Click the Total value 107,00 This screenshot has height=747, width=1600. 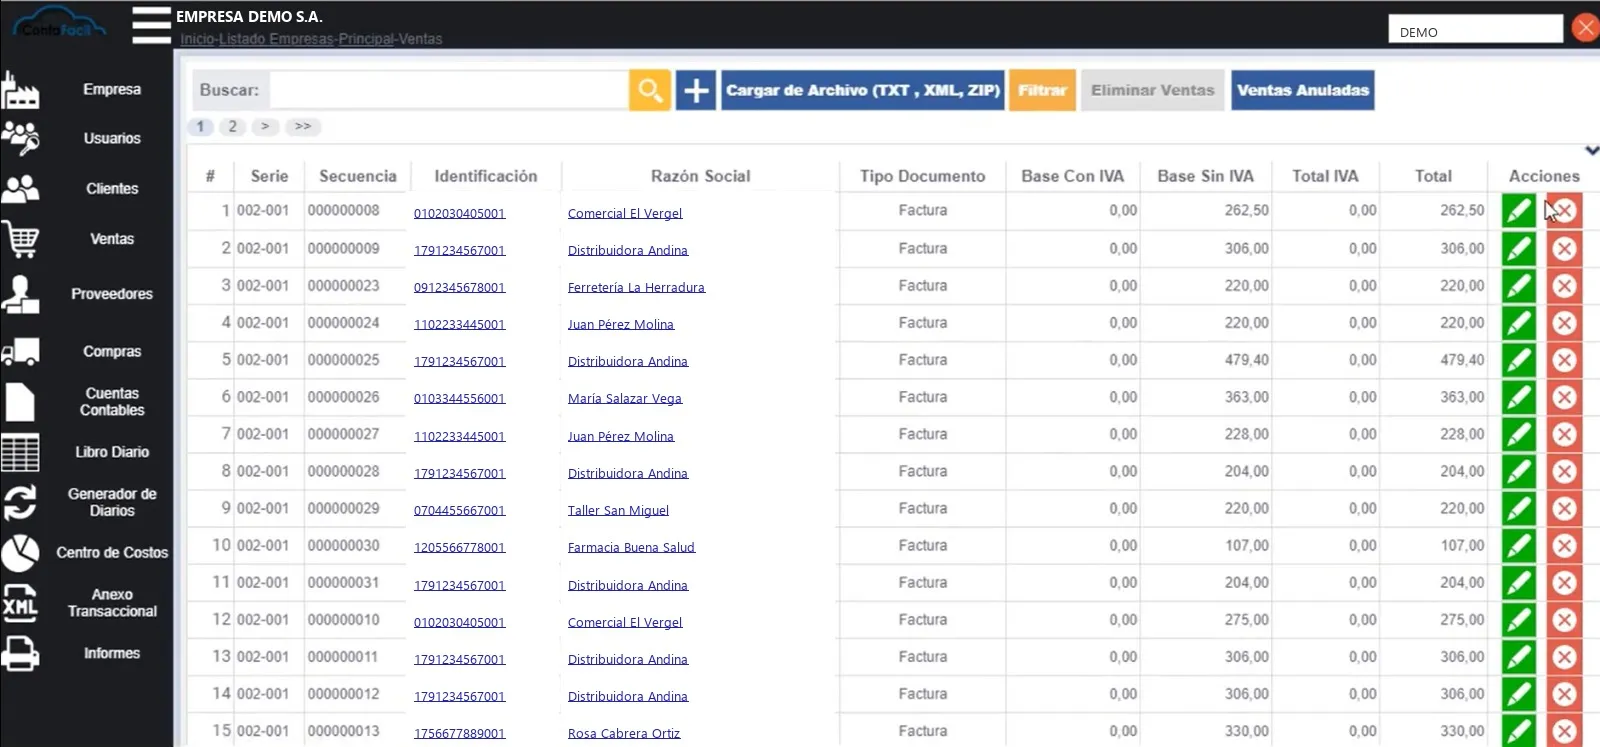click(1462, 545)
